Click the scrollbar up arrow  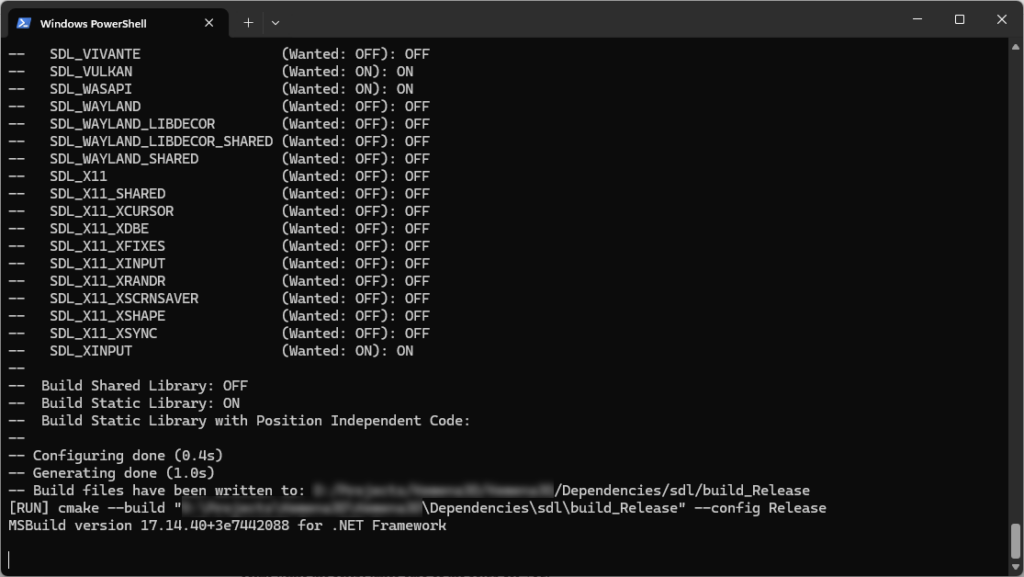1016,47
